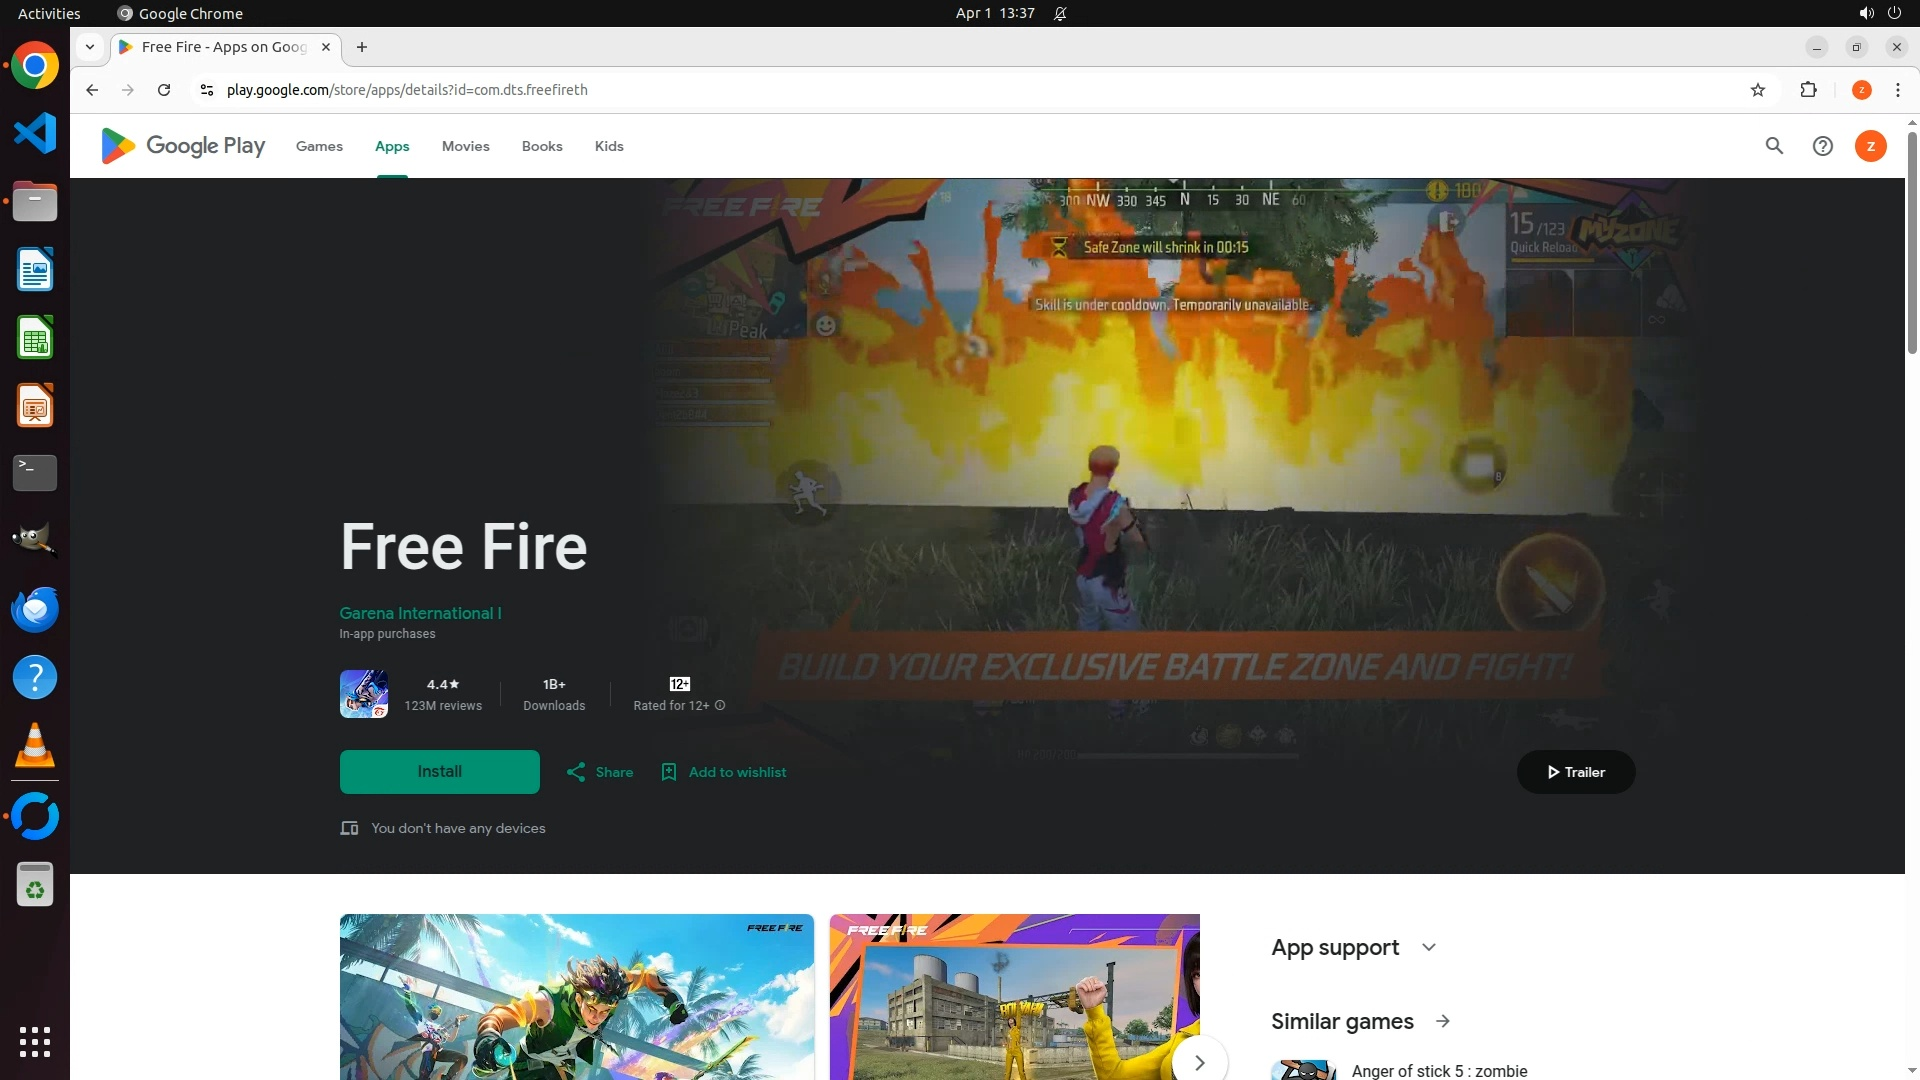Click the green Install button
The width and height of the screenshot is (1920, 1080).
(x=439, y=772)
